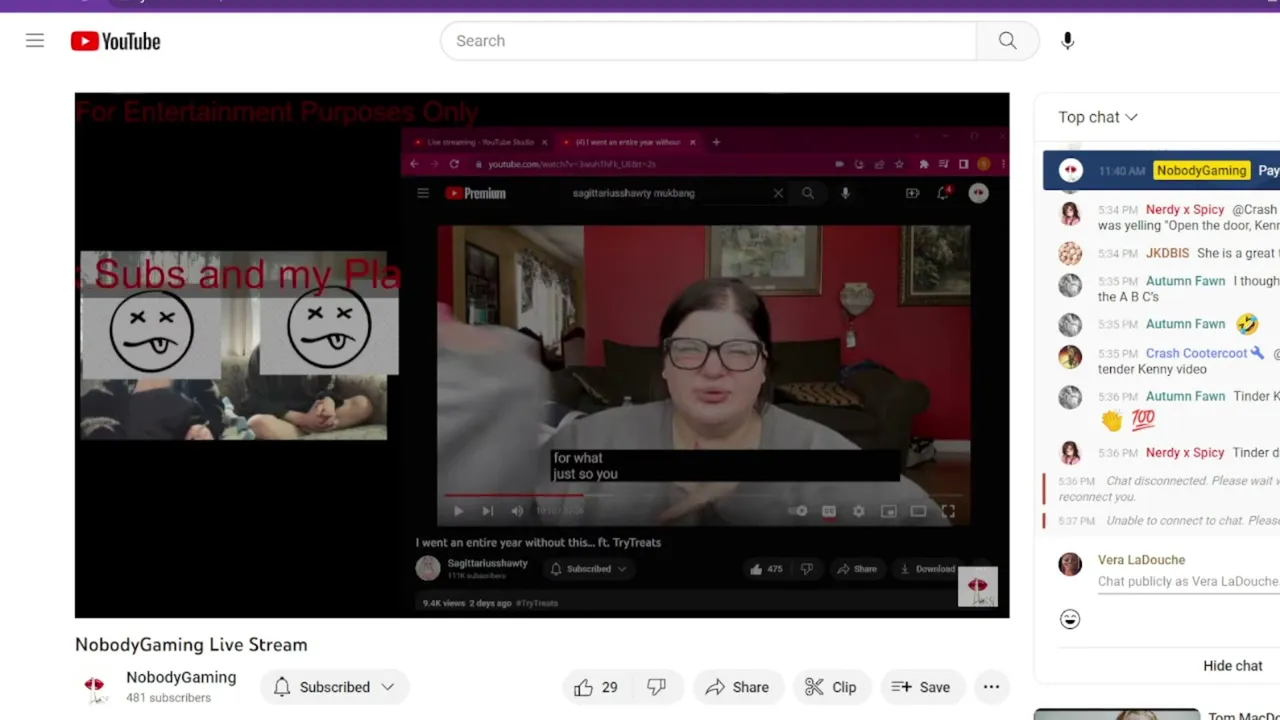Screen dimensions: 1280x720
Task: Open the chat emoji picker
Action: click(x=1070, y=619)
